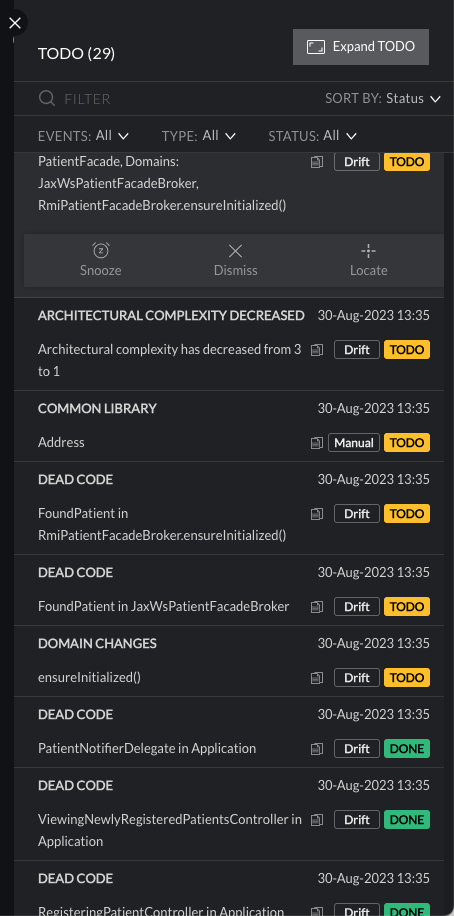Copy icon for Architectural complexity decreased entry
This screenshot has height=916, width=454.
[x=317, y=350]
